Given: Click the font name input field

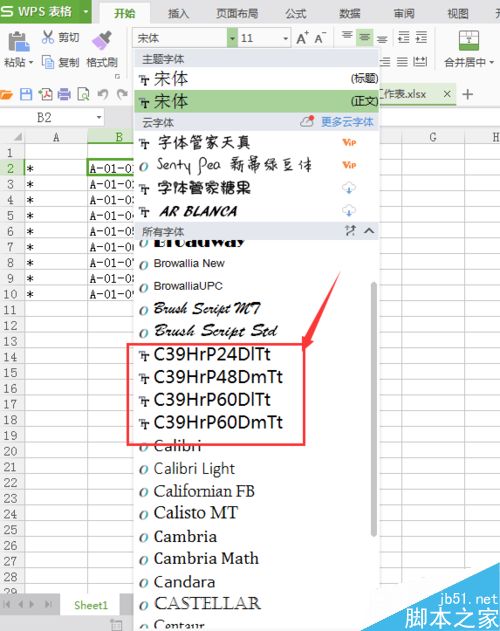Looking at the screenshot, I should (x=180, y=38).
